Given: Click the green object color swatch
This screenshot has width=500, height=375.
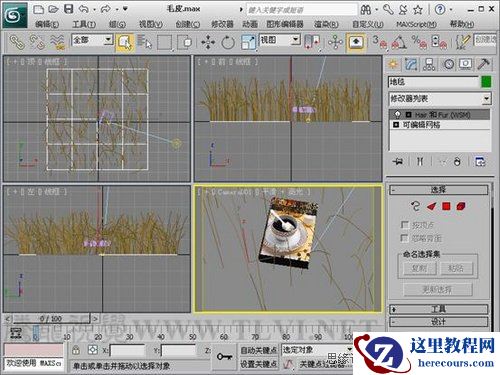Looking at the screenshot, I should point(486,82).
